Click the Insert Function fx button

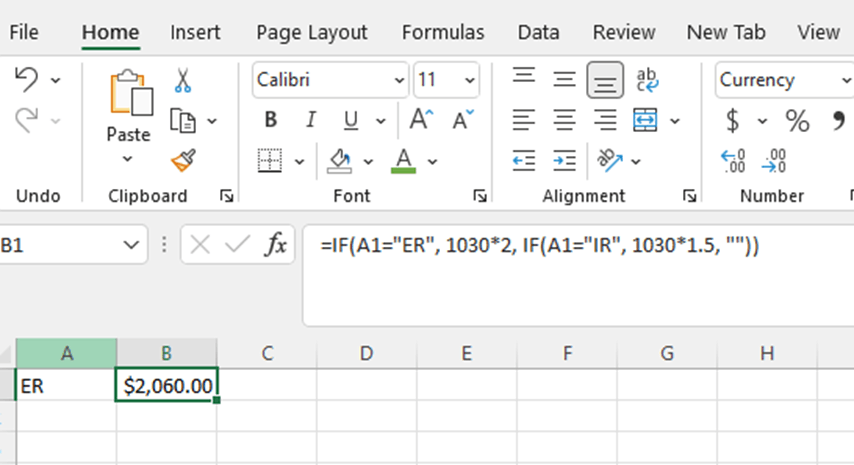pyautogui.click(x=276, y=244)
